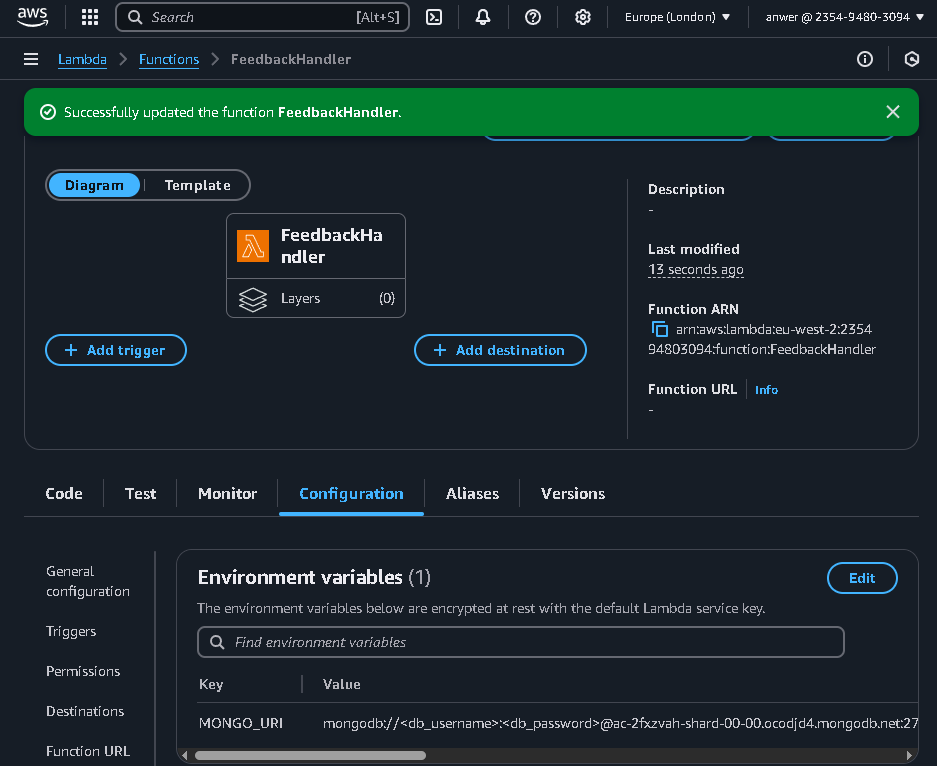This screenshot has height=766, width=937.
Task: Open the Europe (London) region dropdown
Action: (677, 17)
